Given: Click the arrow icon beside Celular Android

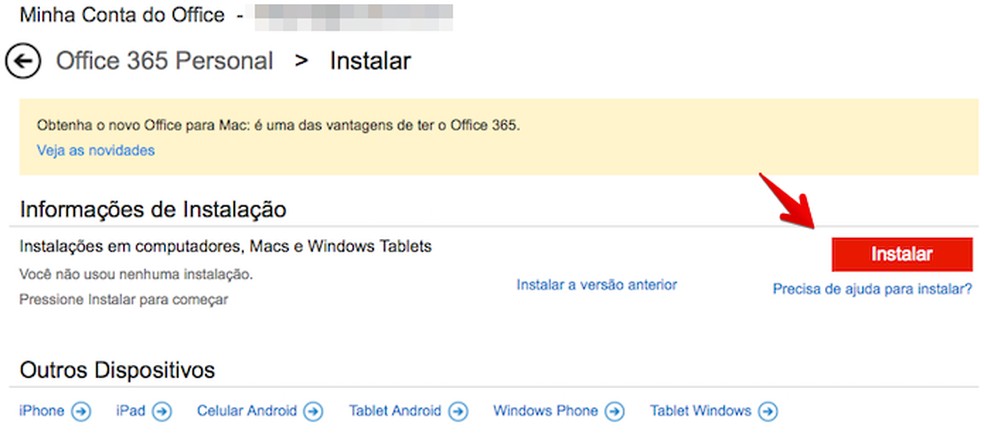Looking at the screenshot, I should pos(313,411).
